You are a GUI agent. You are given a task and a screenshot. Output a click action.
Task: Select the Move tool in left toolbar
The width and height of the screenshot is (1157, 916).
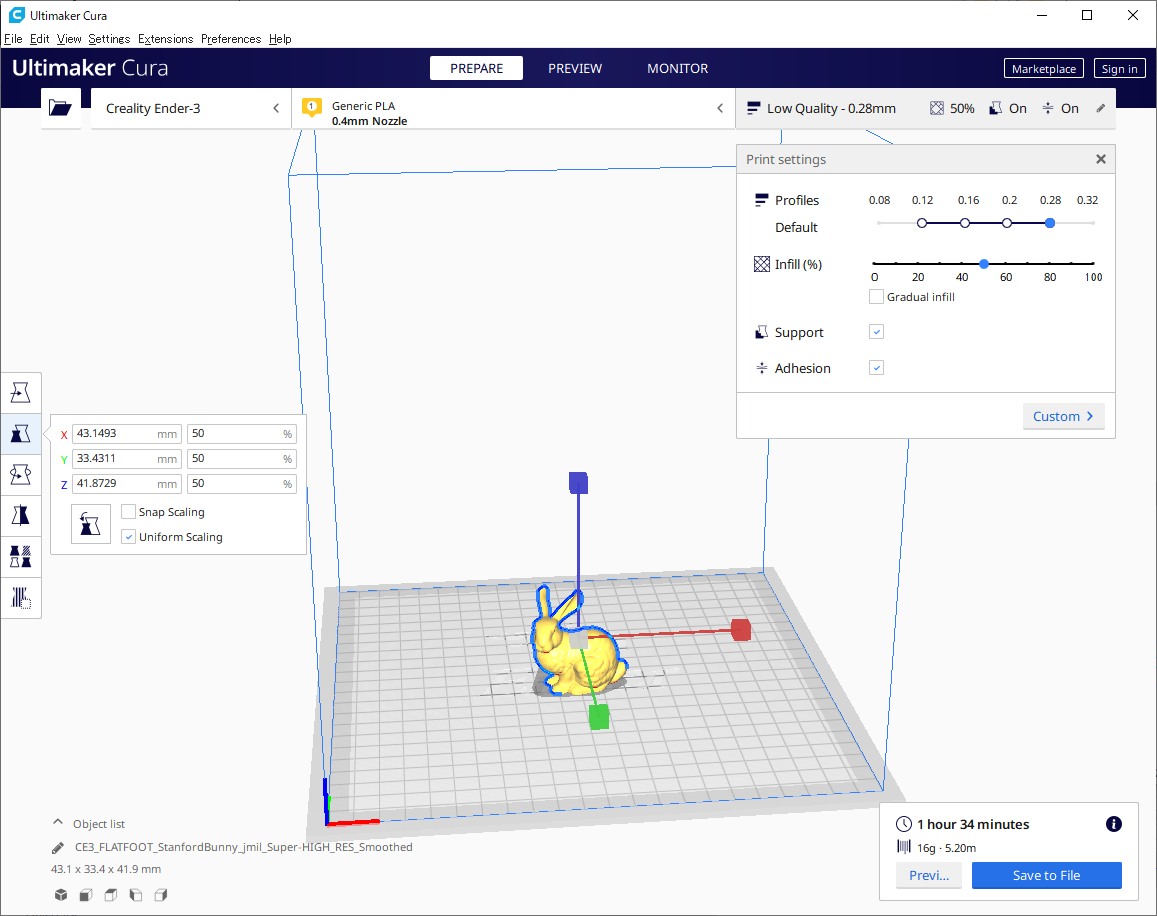click(21, 393)
